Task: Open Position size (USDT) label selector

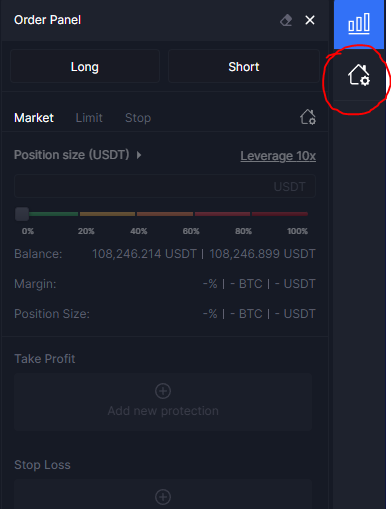Action: (71, 155)
